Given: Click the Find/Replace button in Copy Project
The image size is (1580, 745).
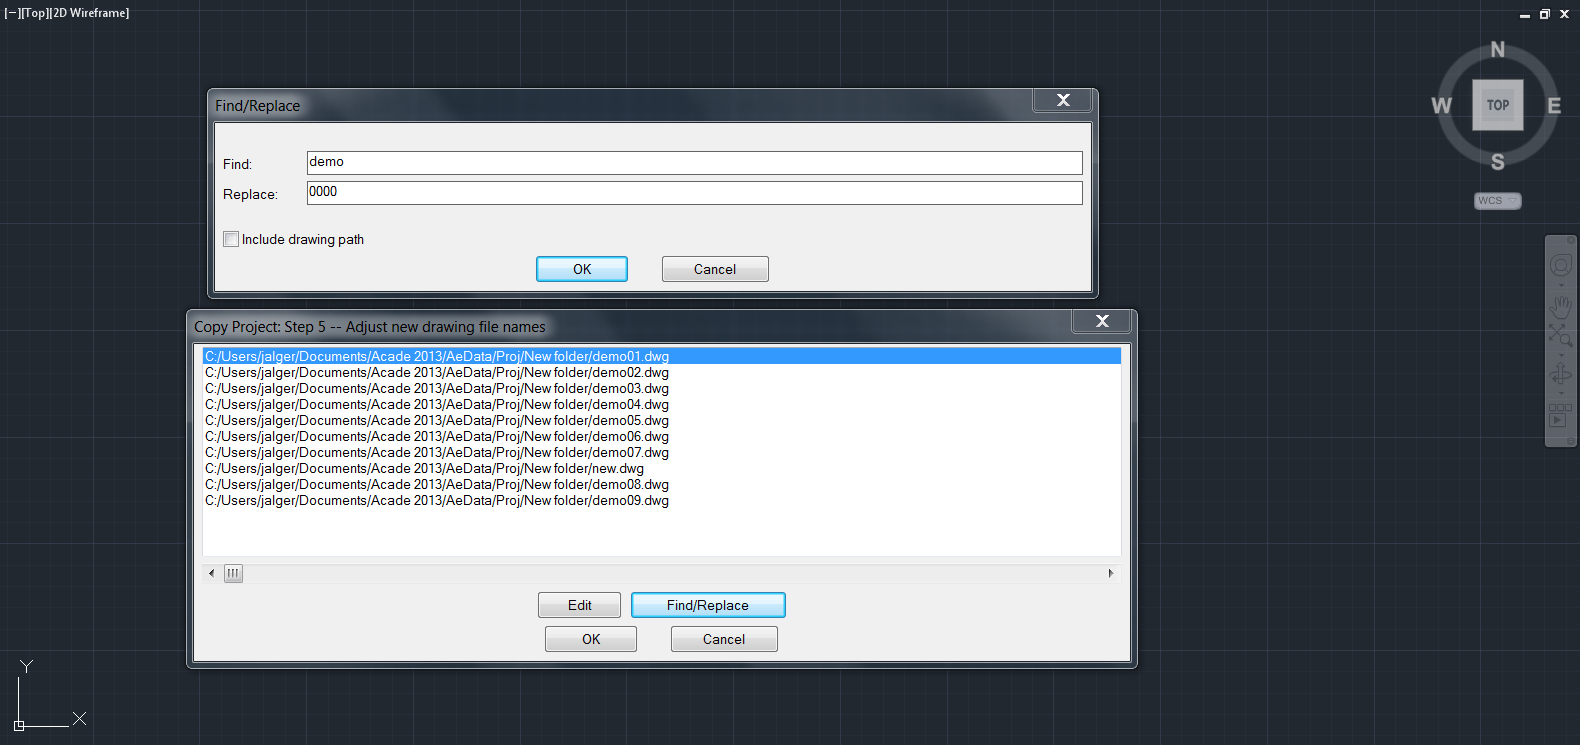Looking at the screenshot, I should 708,605.
